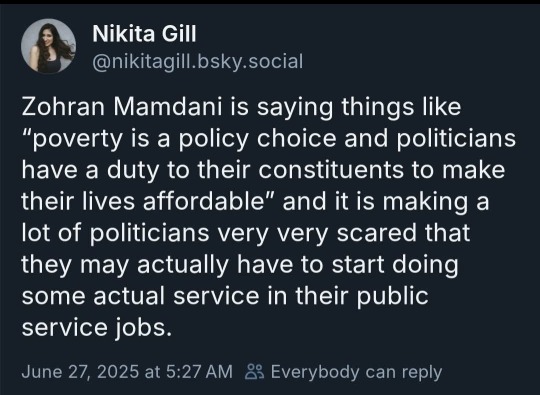Open the @nikitagill.bsky.social handle
Image resolution: width=540 pixels, height=395 pixels.
click(x=198, y=62)
